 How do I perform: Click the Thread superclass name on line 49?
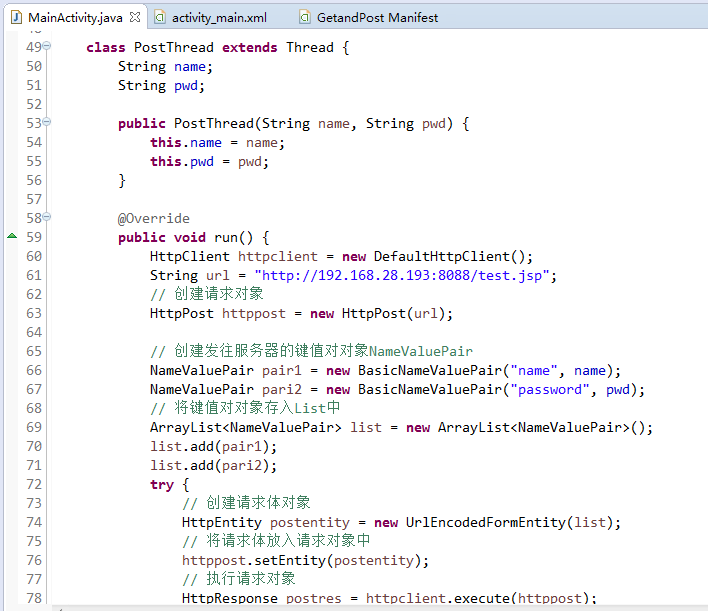coord(310,47)
